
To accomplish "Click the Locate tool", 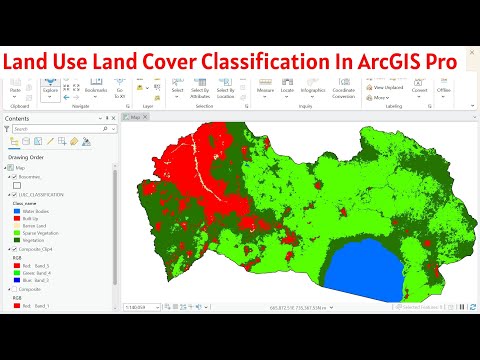I will point(287,88).
